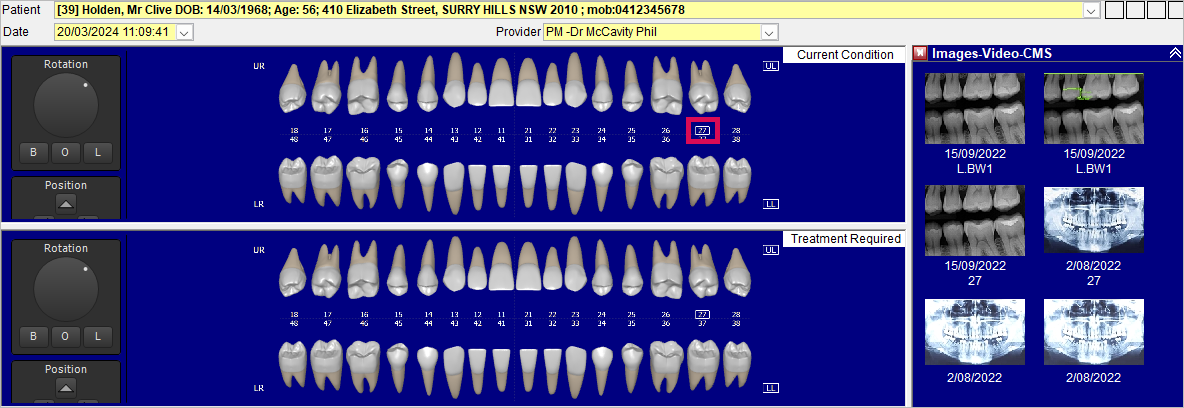
Task: Open the annotated L.BW1 x-ray thumbnail
Action: tap(1085, 108)
